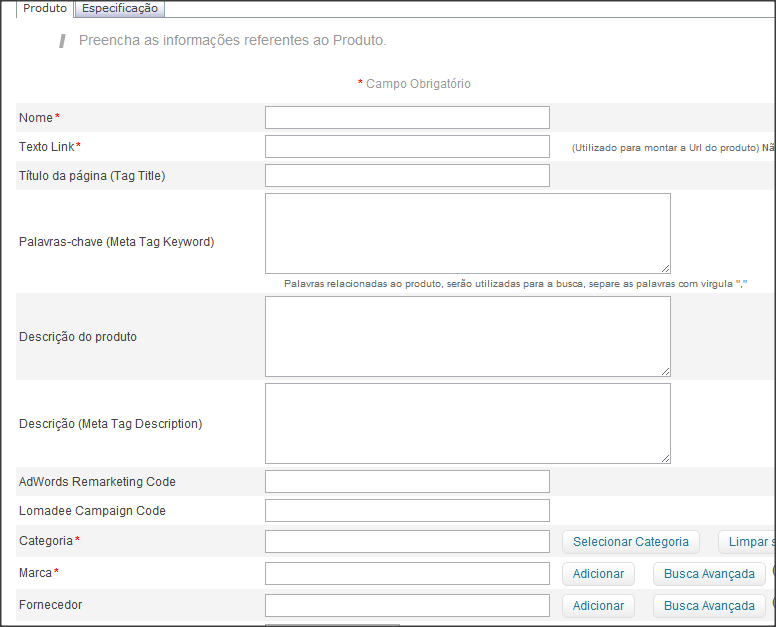Screen dimensions: 776x627
Task: Focus the Texto Link text box
Action: [x=407, y=147]
